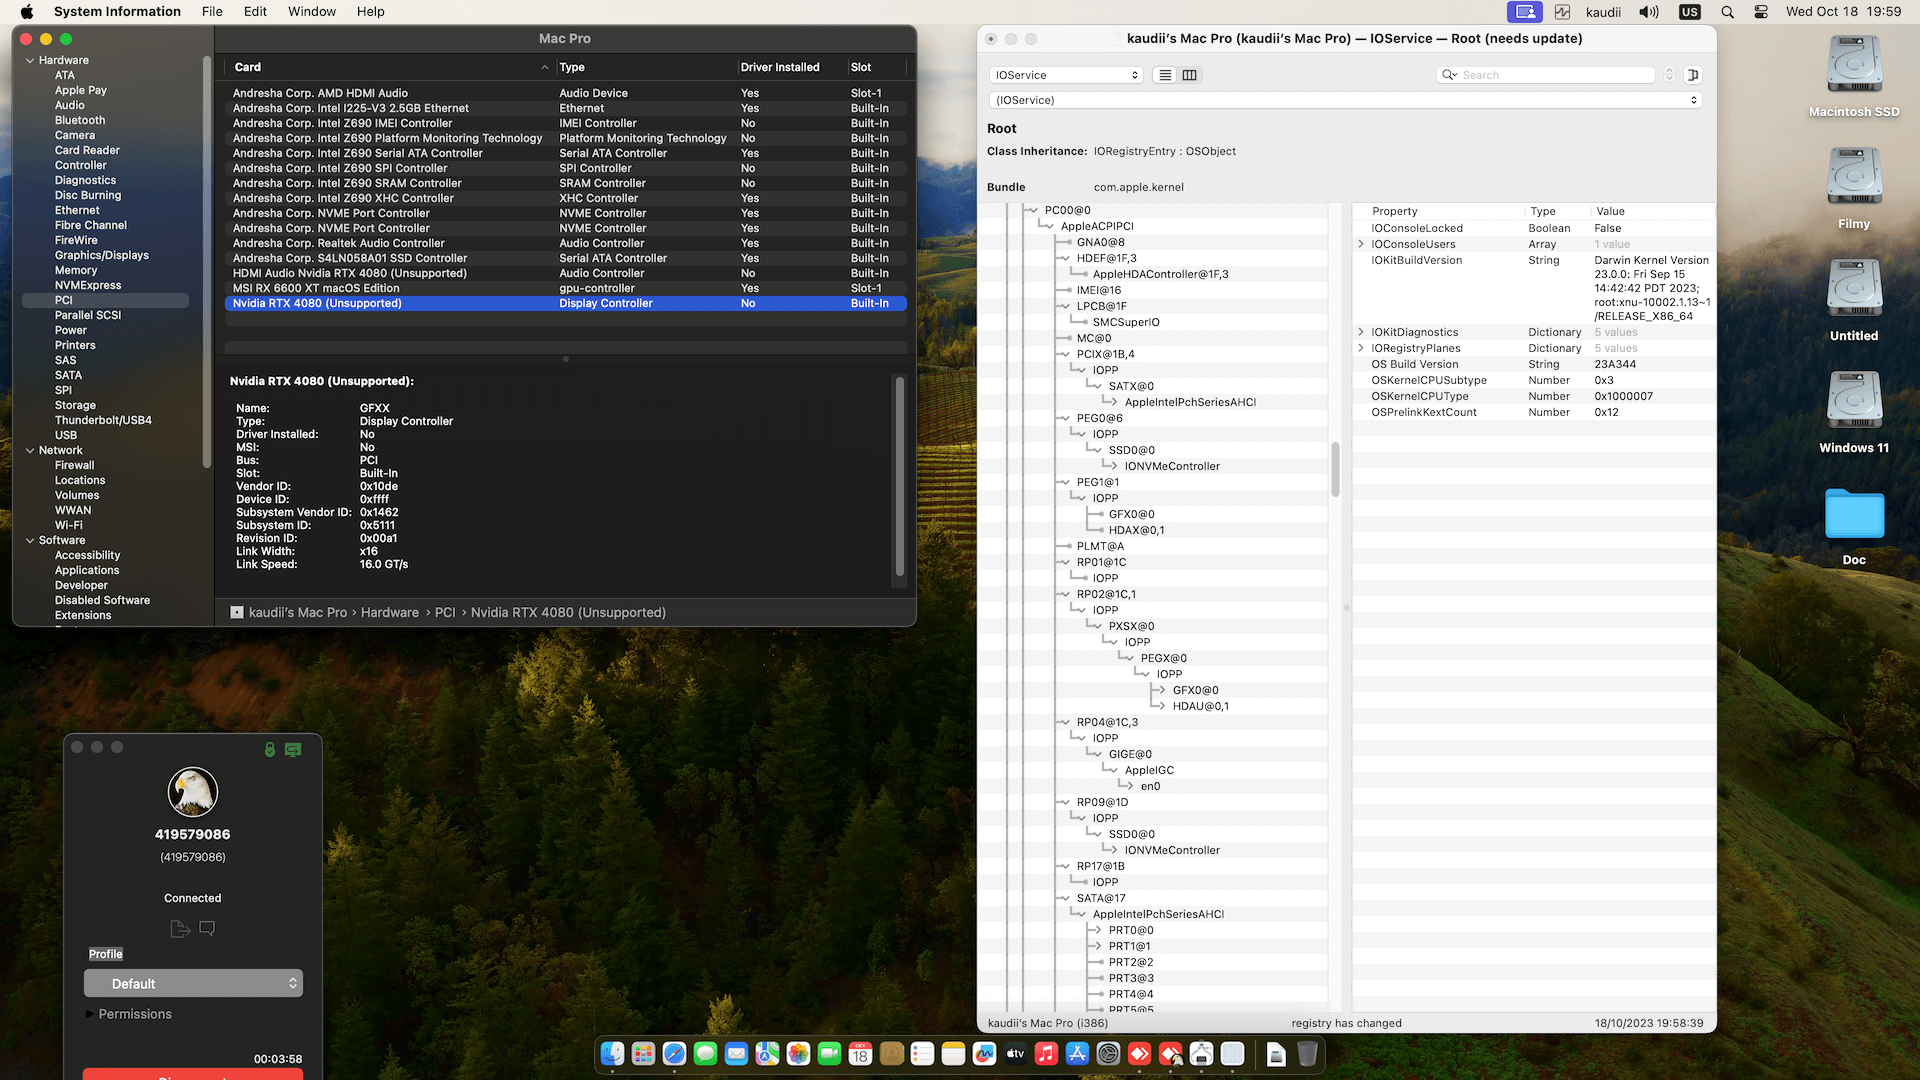The image size is (1920, 1080).
Task: Open the chat icon in AnyDesk panel
Action: coord(207,929)
